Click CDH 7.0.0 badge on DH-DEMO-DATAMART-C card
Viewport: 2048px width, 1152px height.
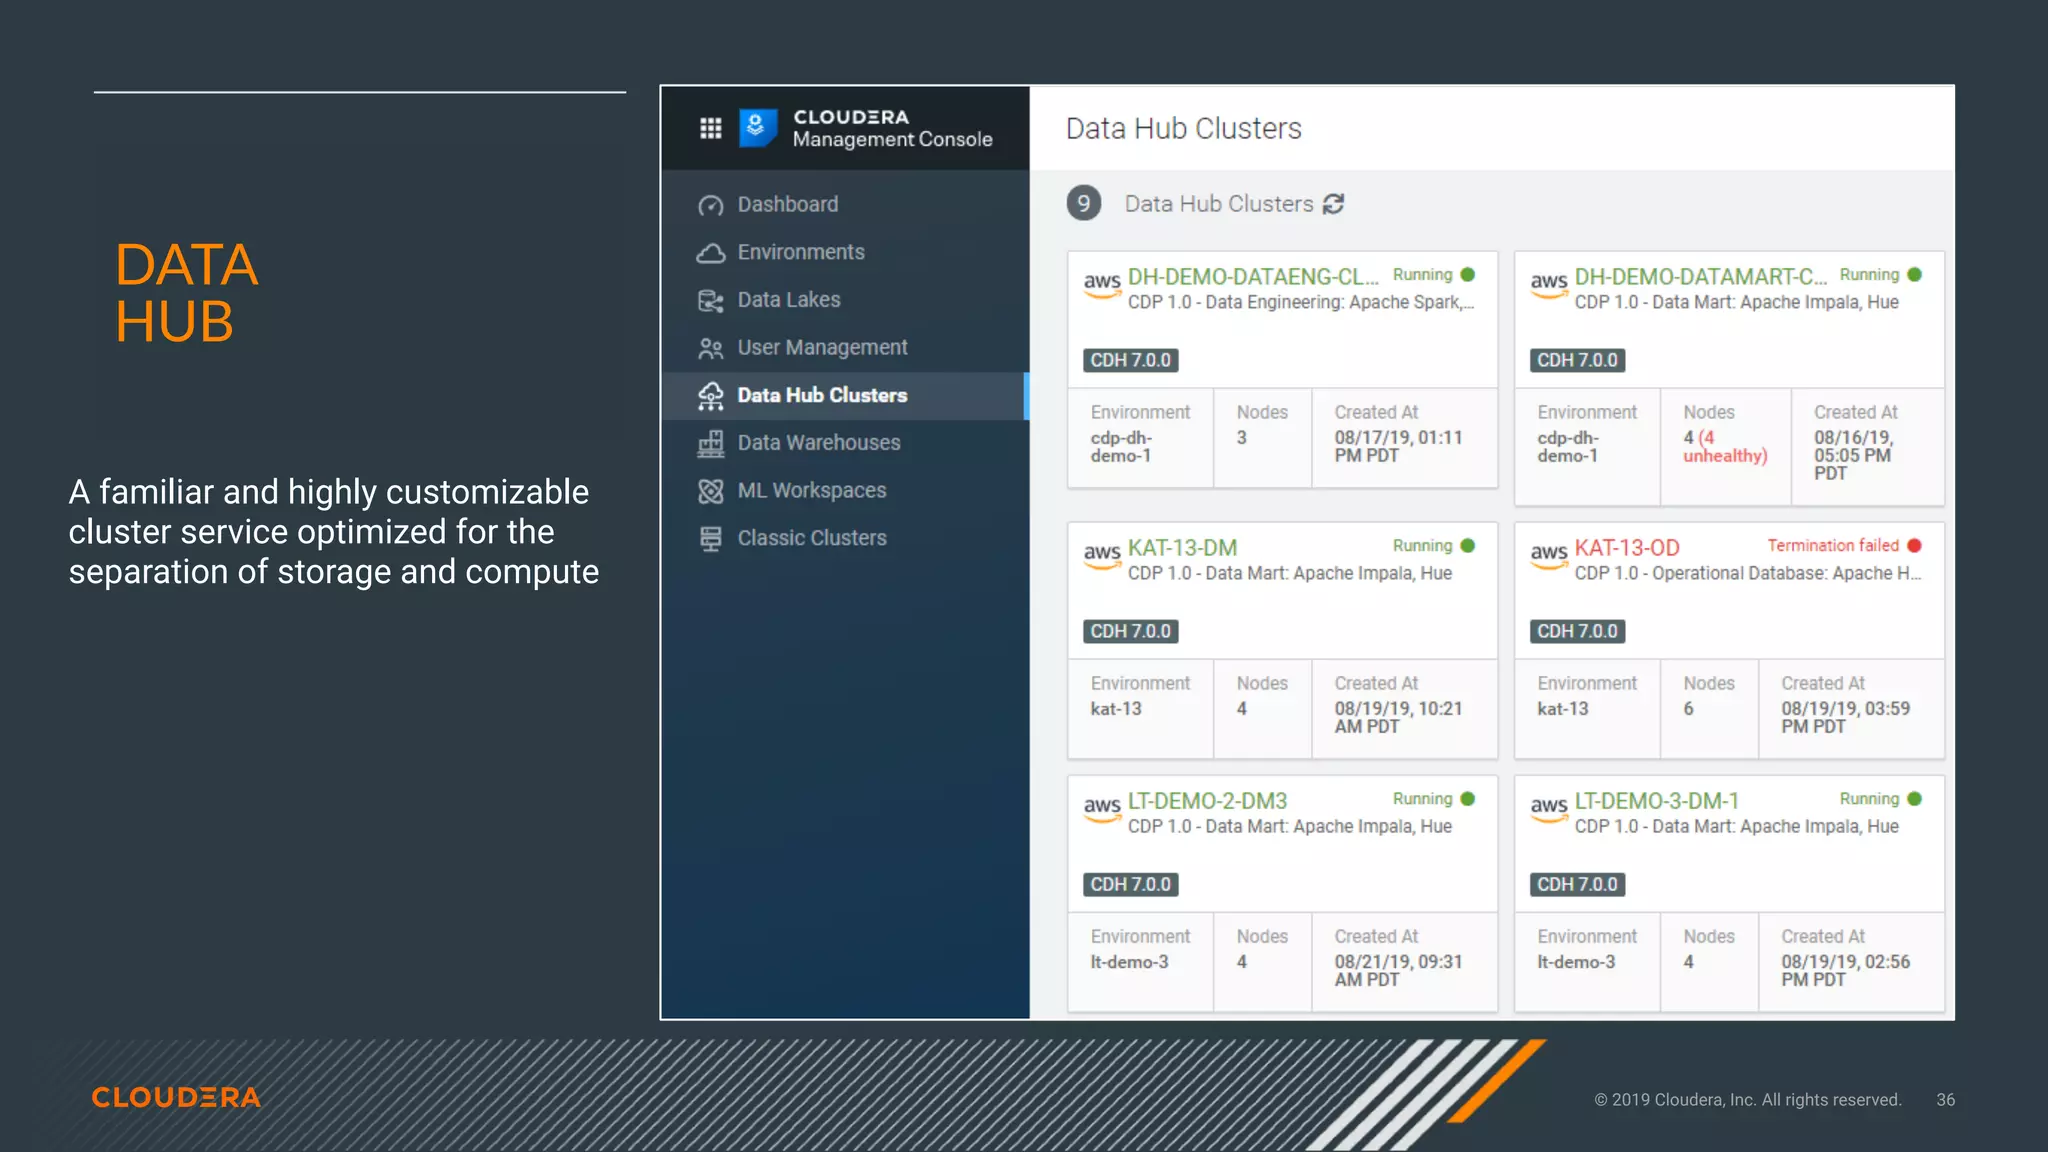pyautogui.click(x=1577, y=361)
